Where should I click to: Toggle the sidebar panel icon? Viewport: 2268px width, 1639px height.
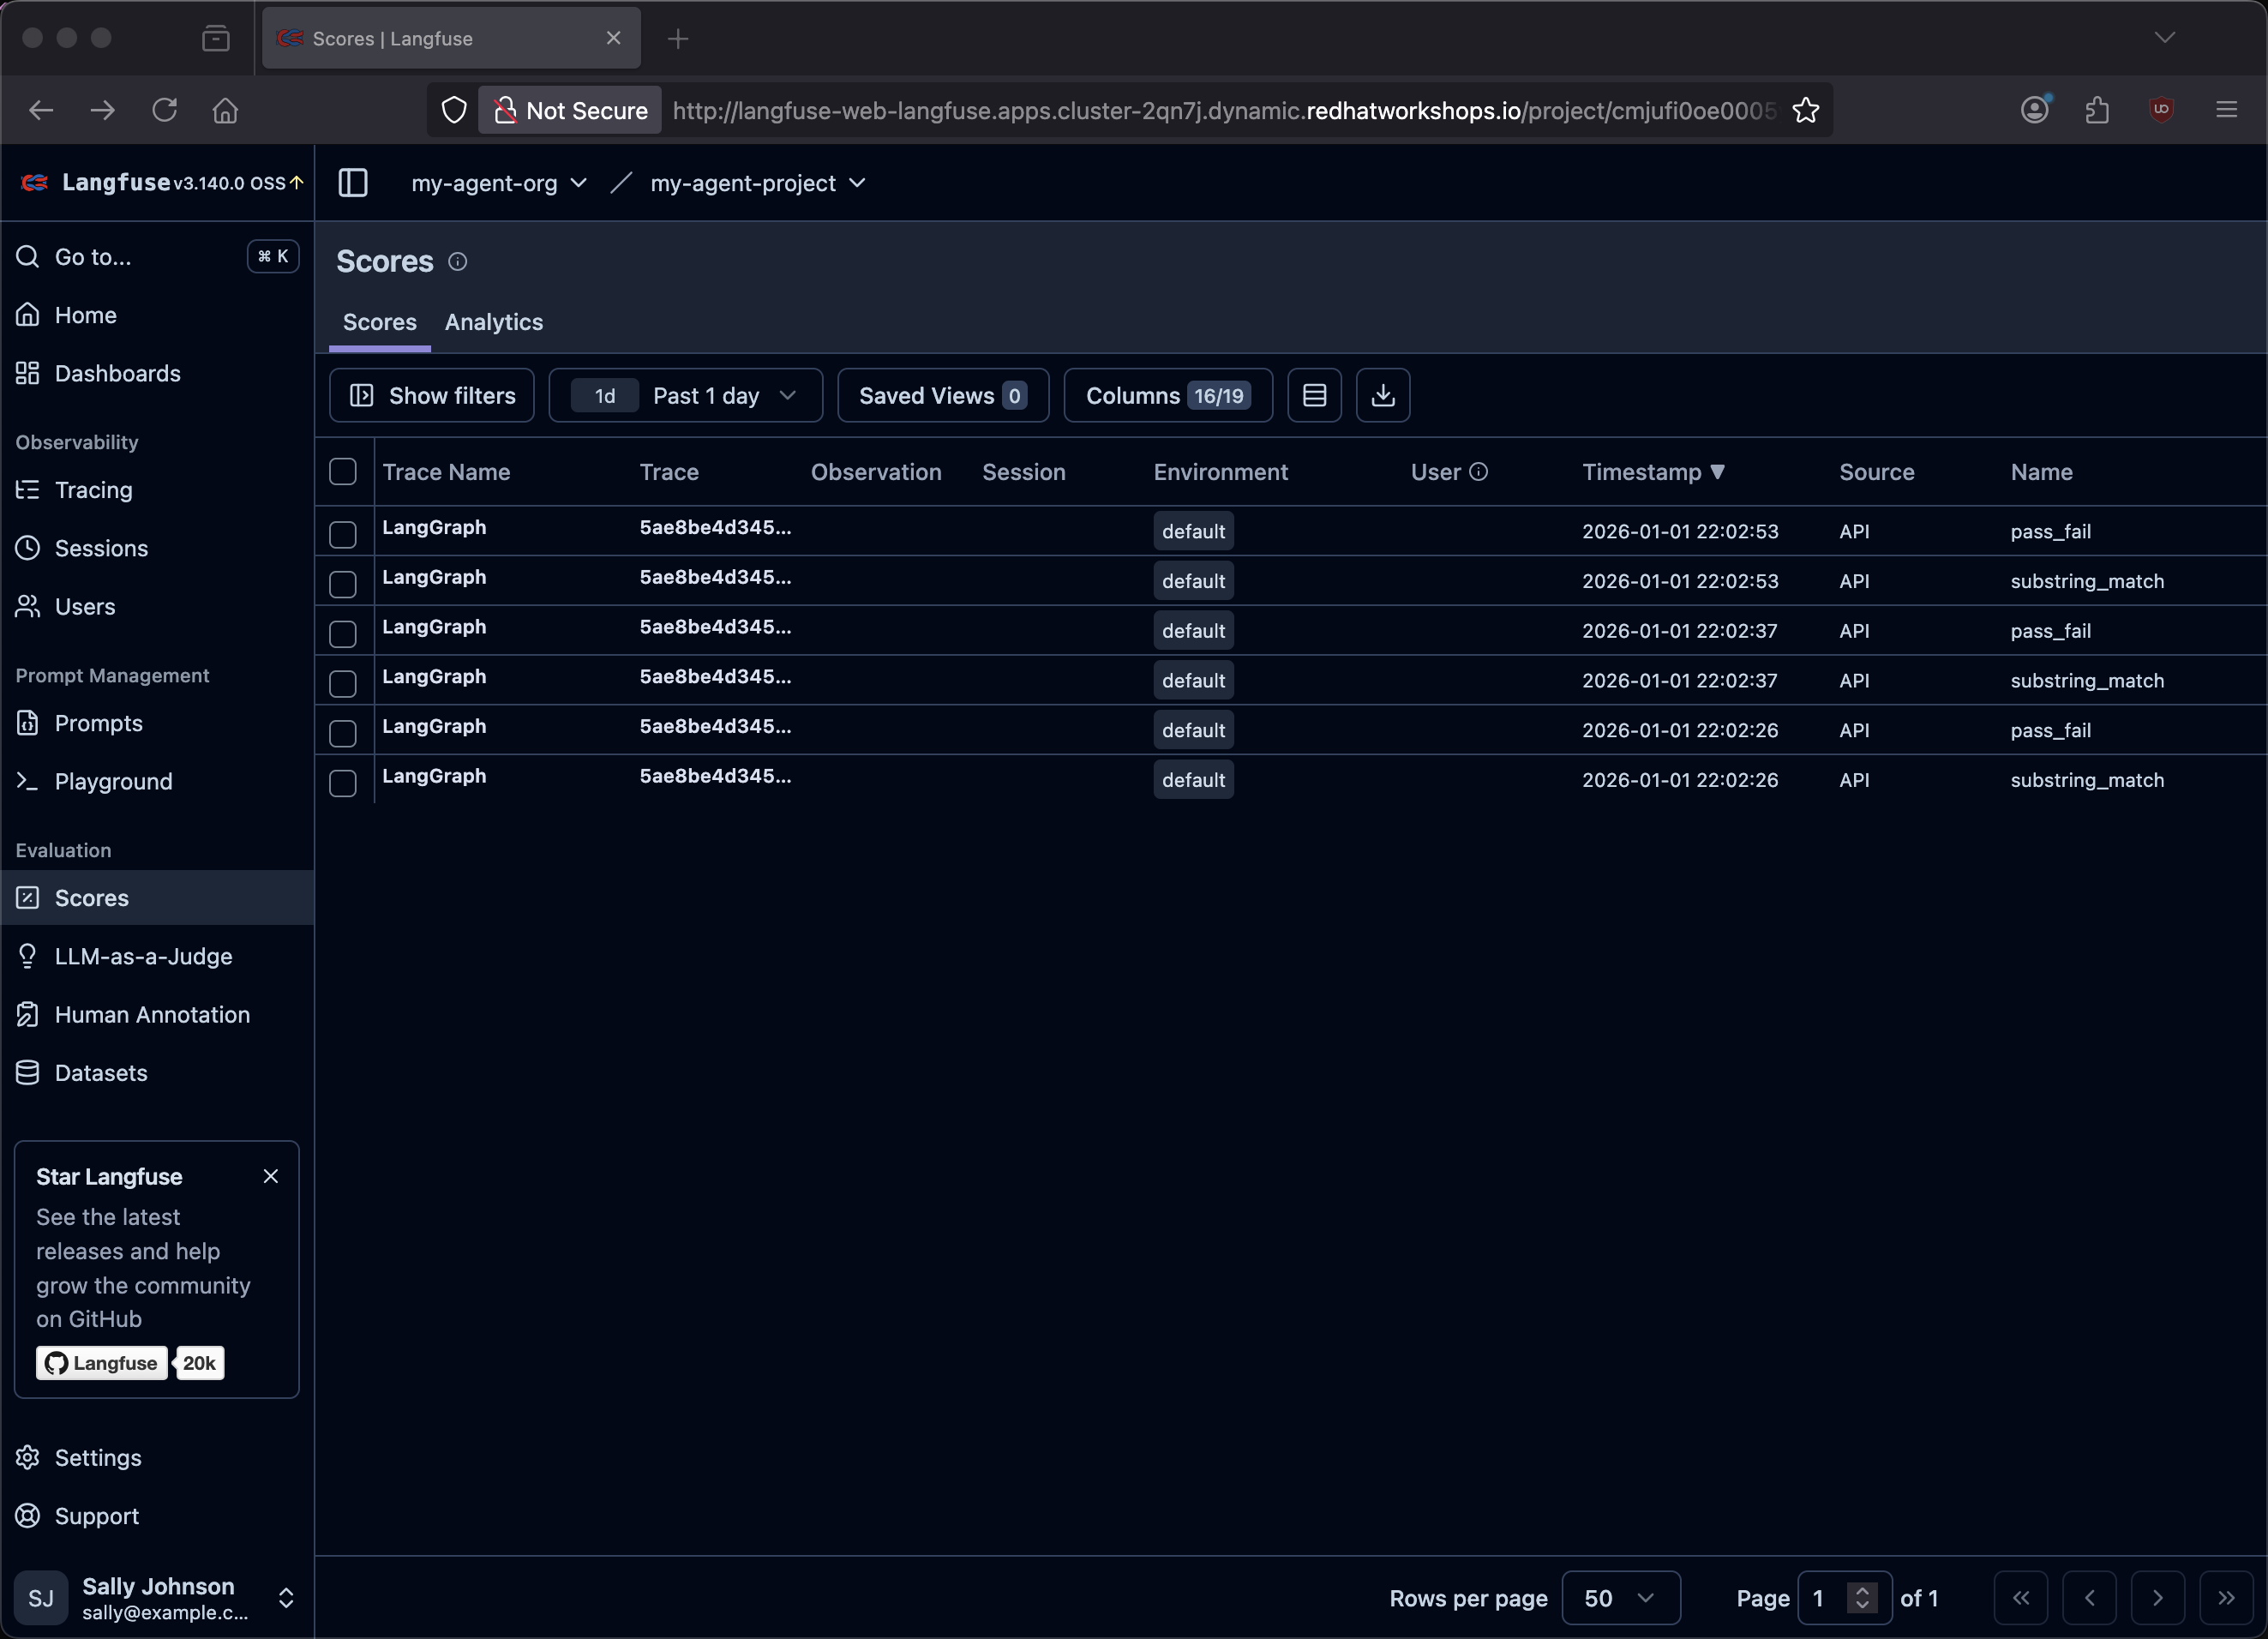click(353, 183)
